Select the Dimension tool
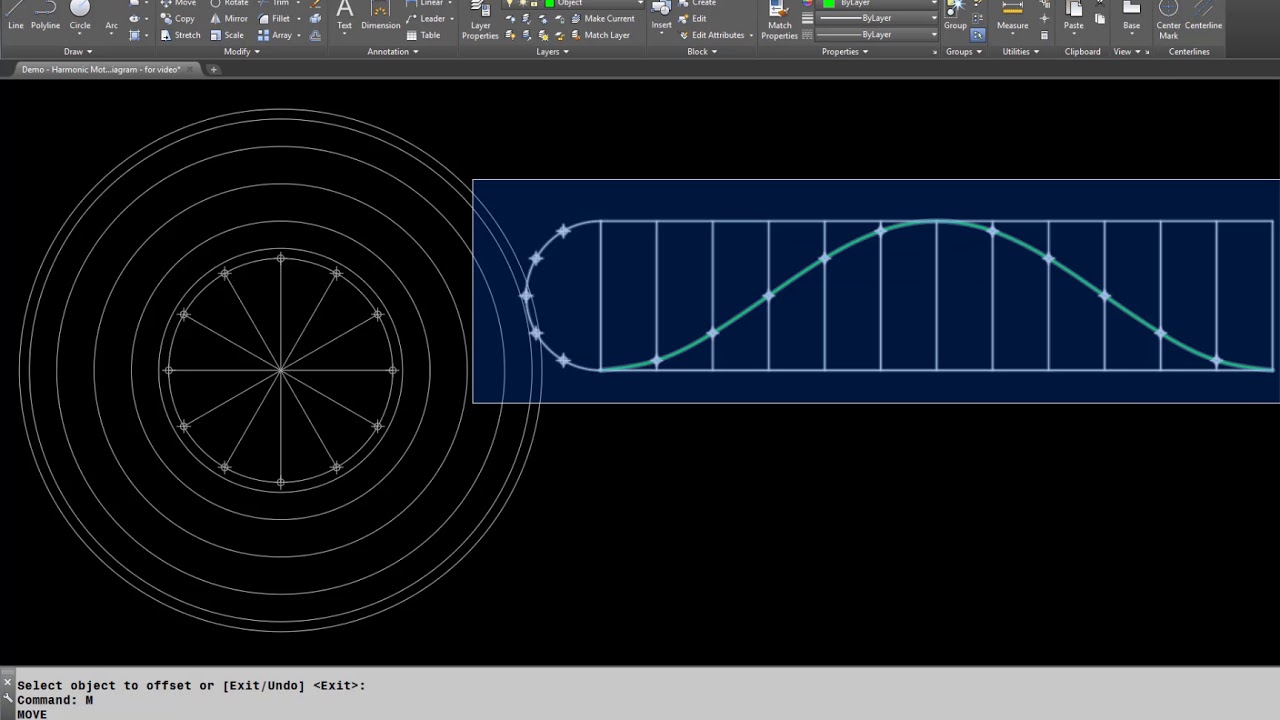The width and height of the screenshot is (1280, 720). click(x=380, y=15)
